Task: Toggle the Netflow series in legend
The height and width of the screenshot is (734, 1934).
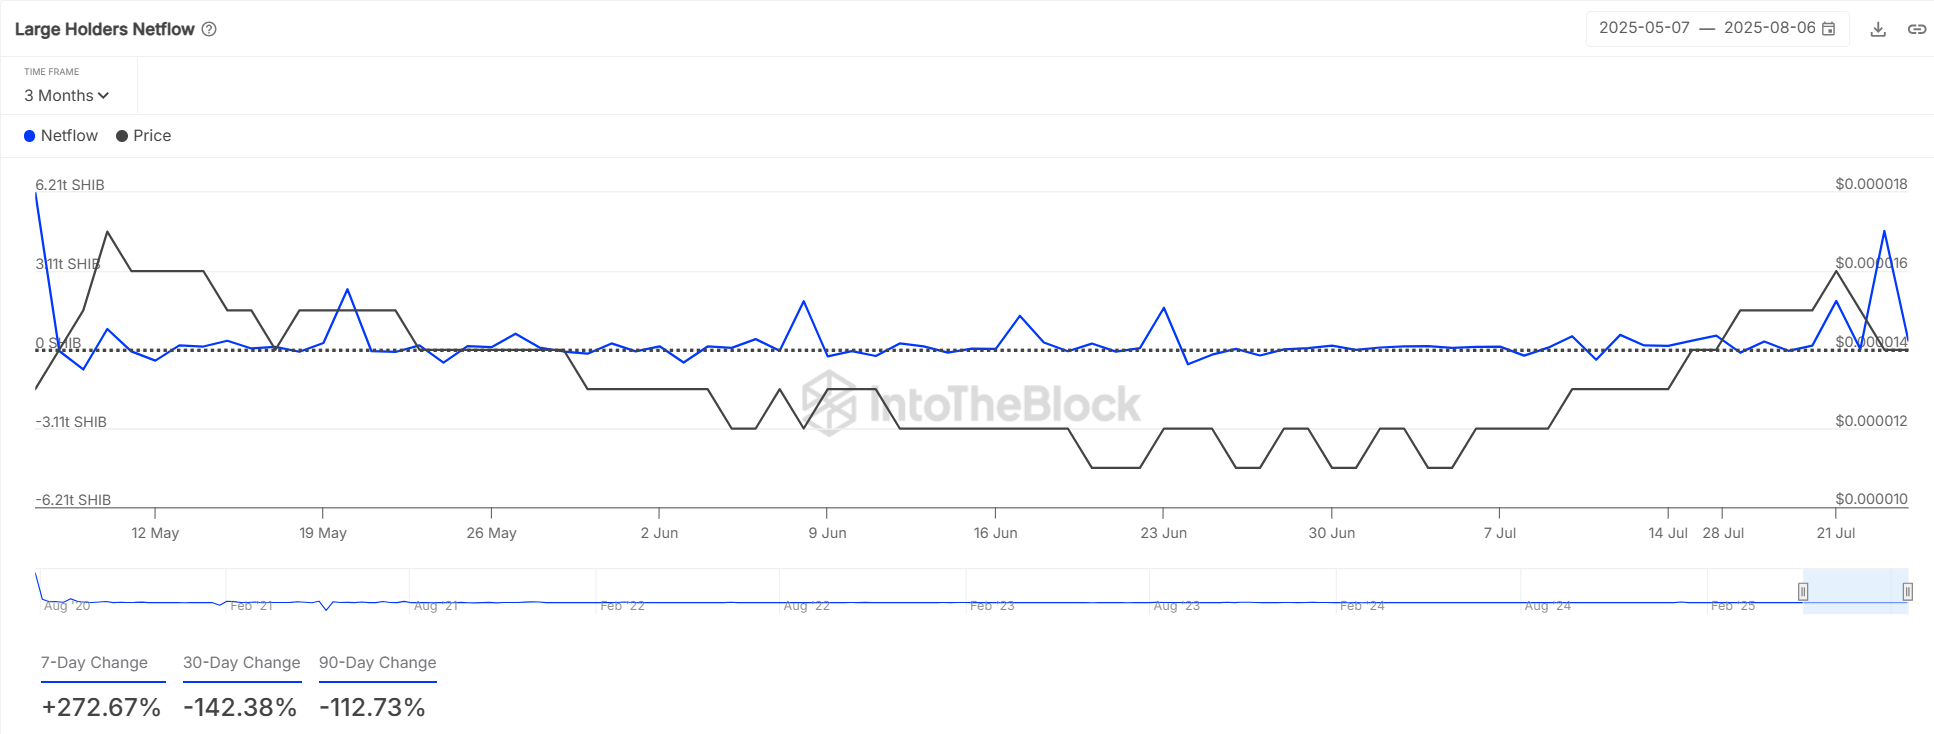Action: [61, 136]
